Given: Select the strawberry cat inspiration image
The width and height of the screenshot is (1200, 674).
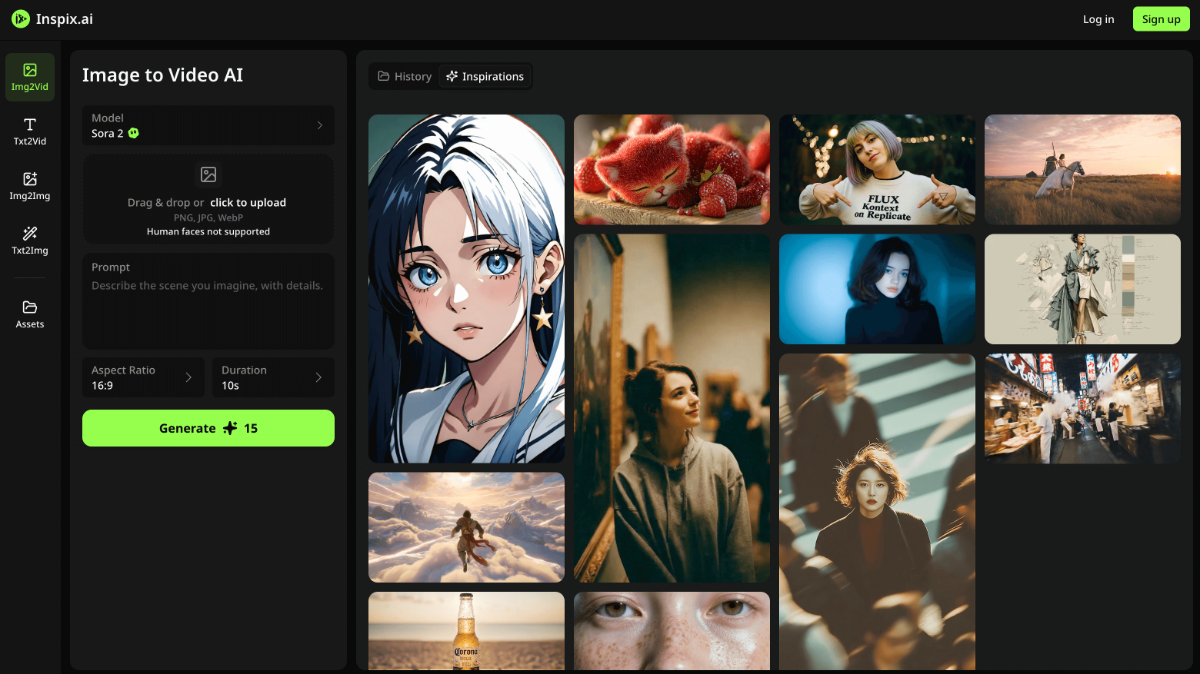Looking at the screenshot, I should pos(671,169).
